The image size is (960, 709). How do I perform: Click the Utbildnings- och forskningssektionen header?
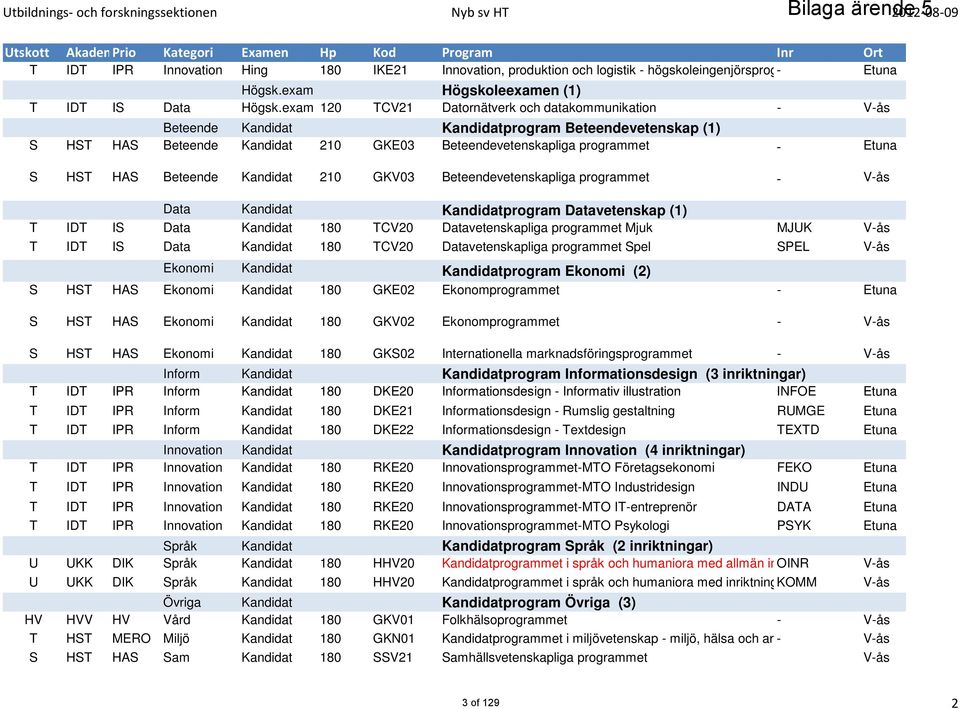click(110, 12)
